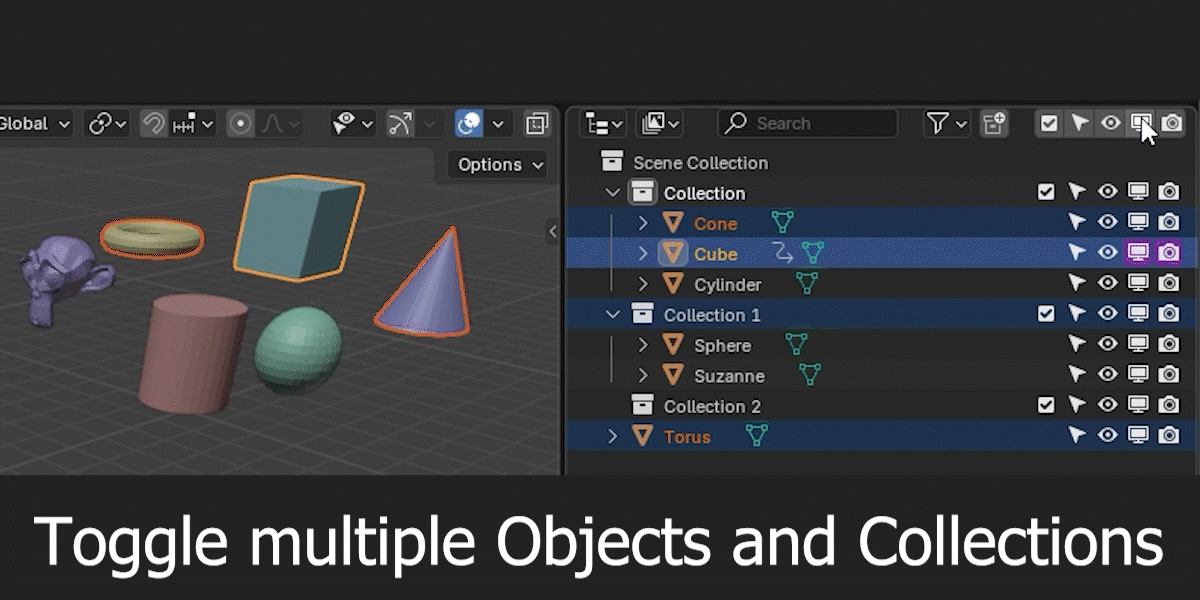The height and width of the screenshot is (600, 1200).
Task: Open the Outliner display mode dropdown
Action: click(x=603, y=123)
